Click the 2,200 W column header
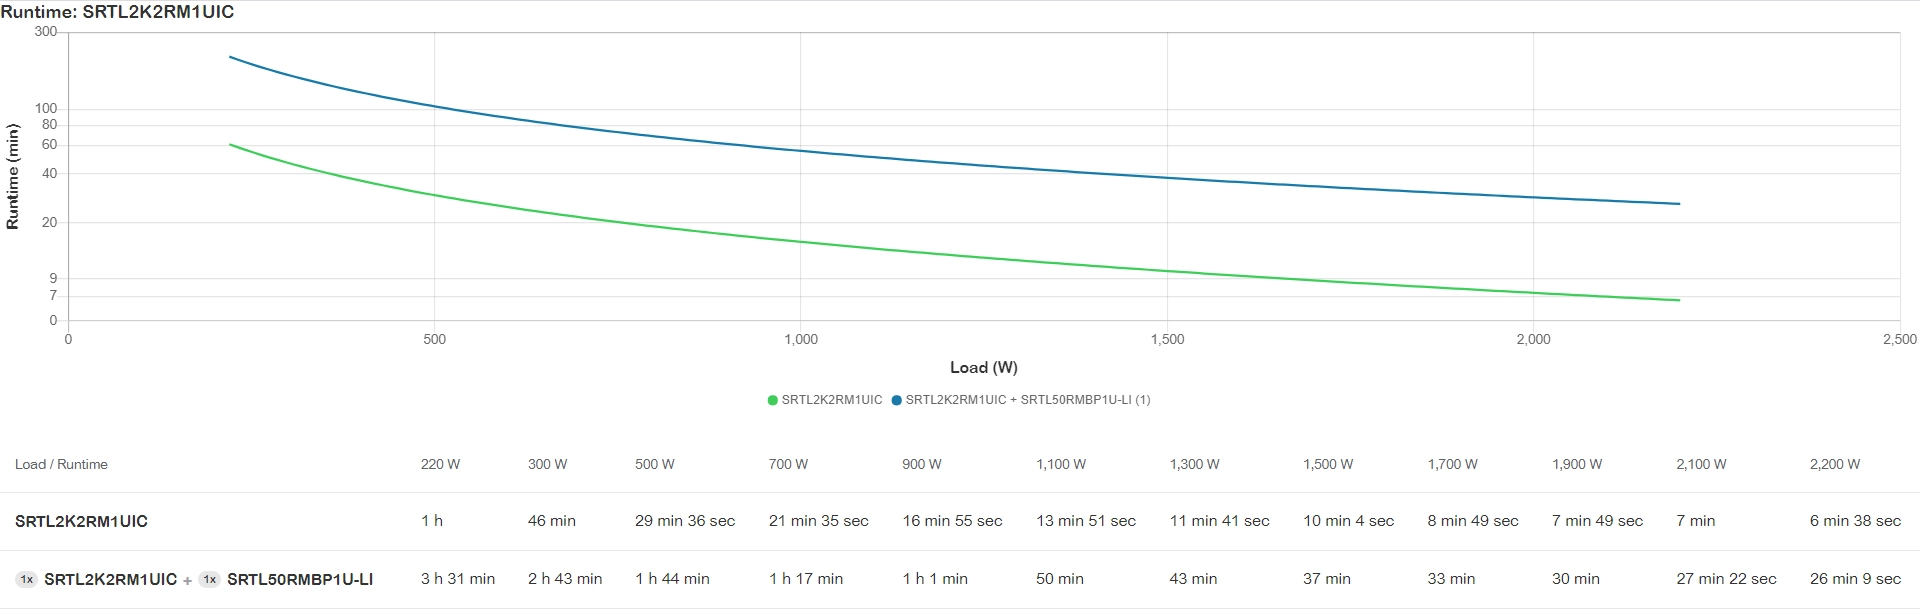Image resolution: width=1920 pixels, height=611 pixels. click(1834, 464)
